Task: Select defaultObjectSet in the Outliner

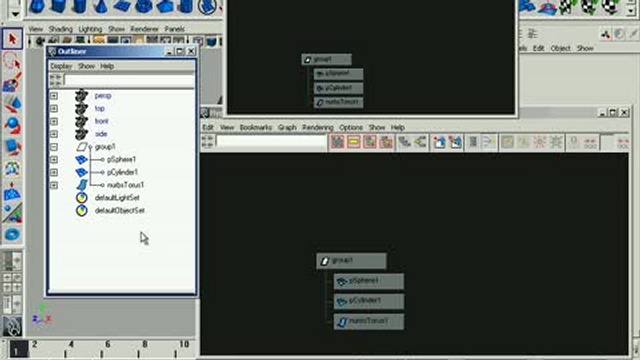Action: click(120, 211)
